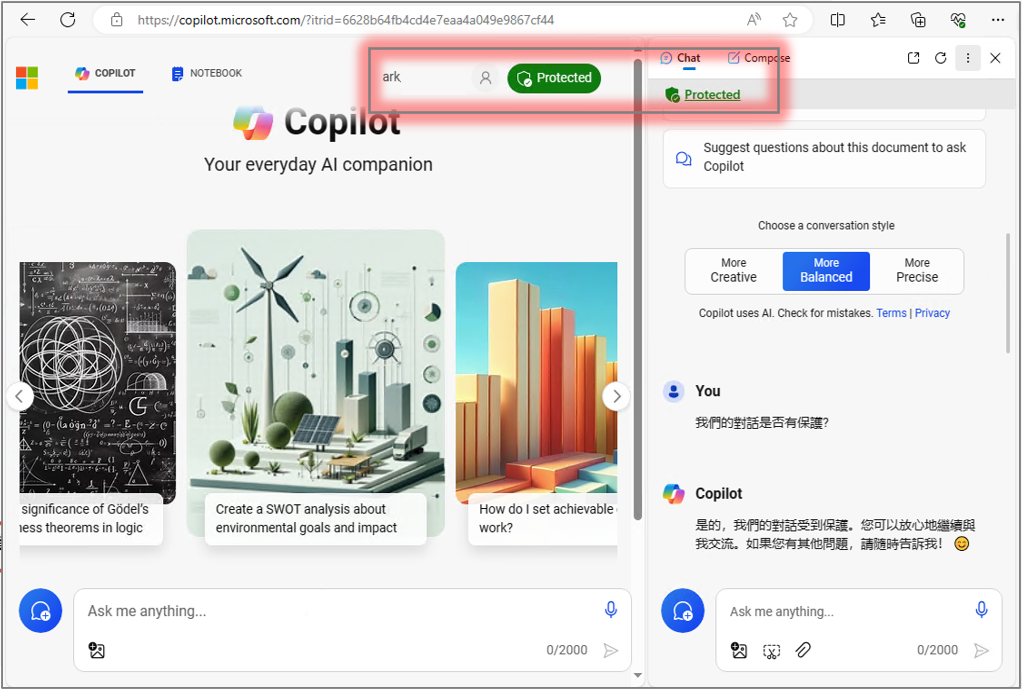Image resolution: width=1022 pixels, height=689 pixels.
Task: Open the browser Settings and more menu
Action: pos(998,20)
